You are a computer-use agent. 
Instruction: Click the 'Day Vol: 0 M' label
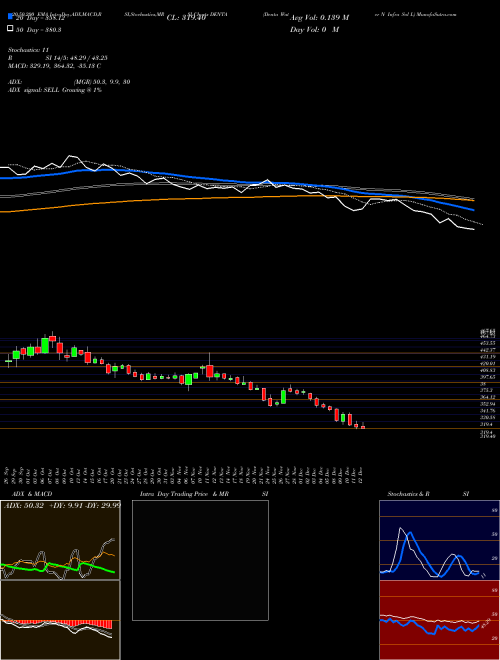pos(314,29)
